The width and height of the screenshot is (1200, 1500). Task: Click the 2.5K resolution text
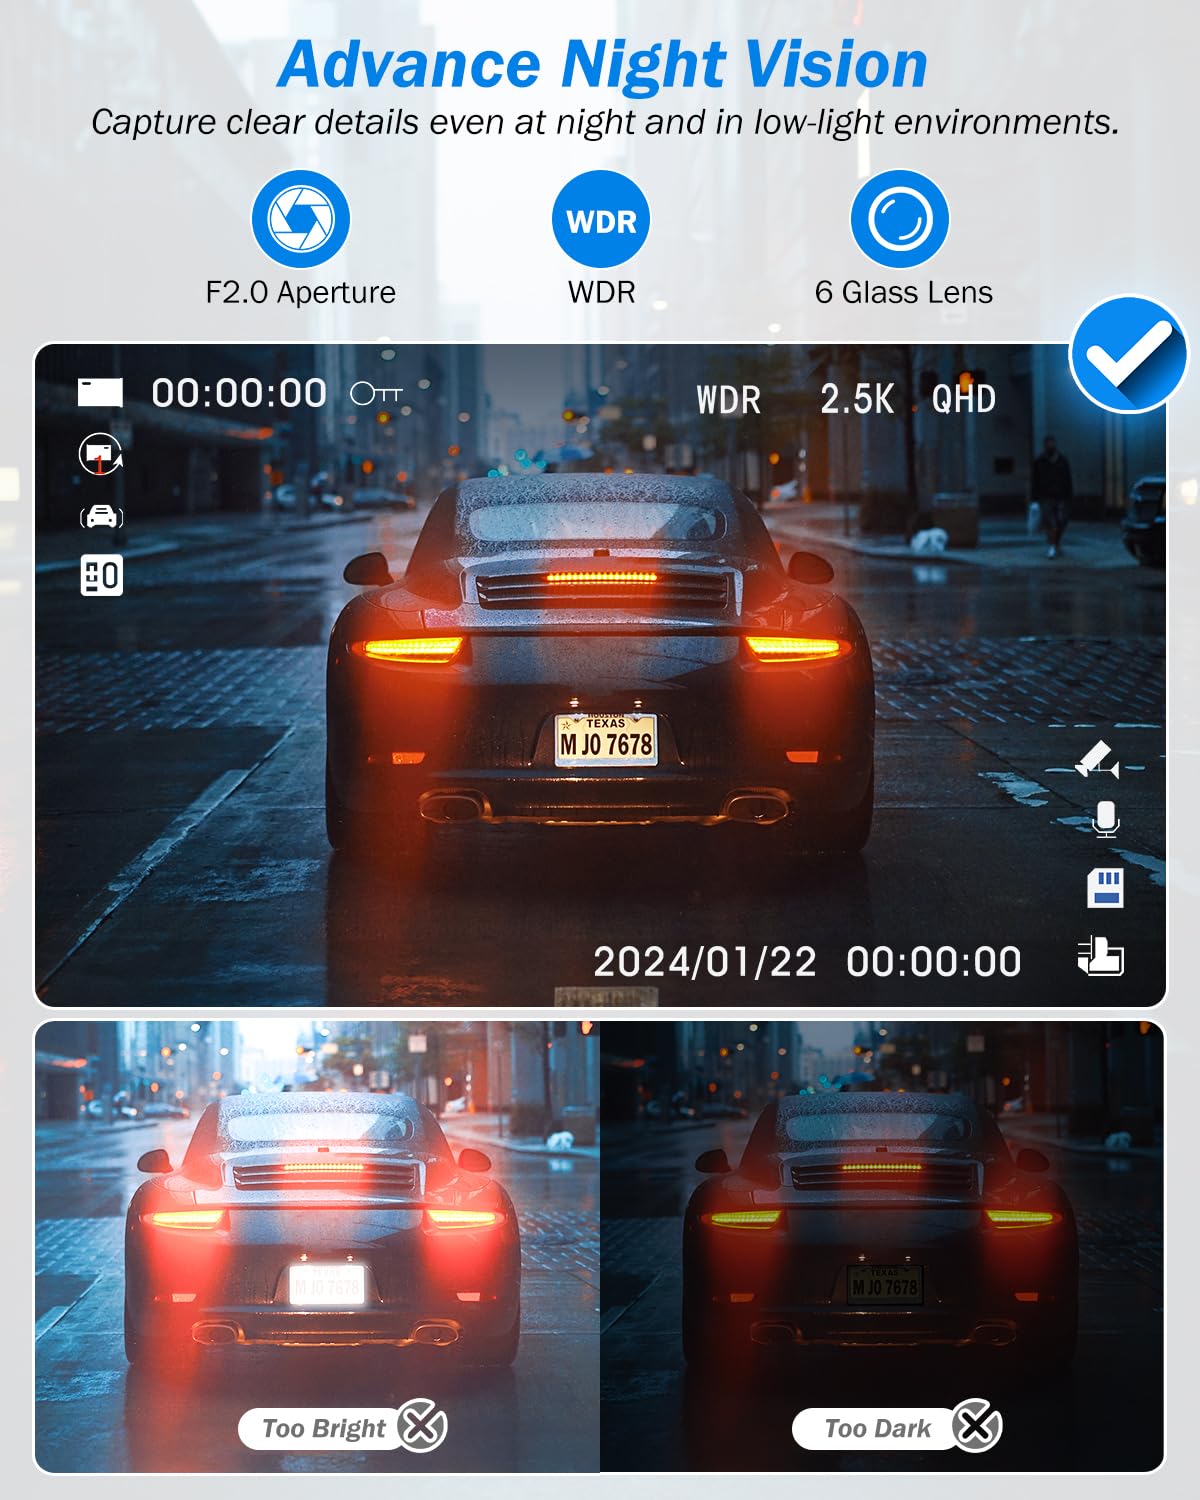[857, 400]
